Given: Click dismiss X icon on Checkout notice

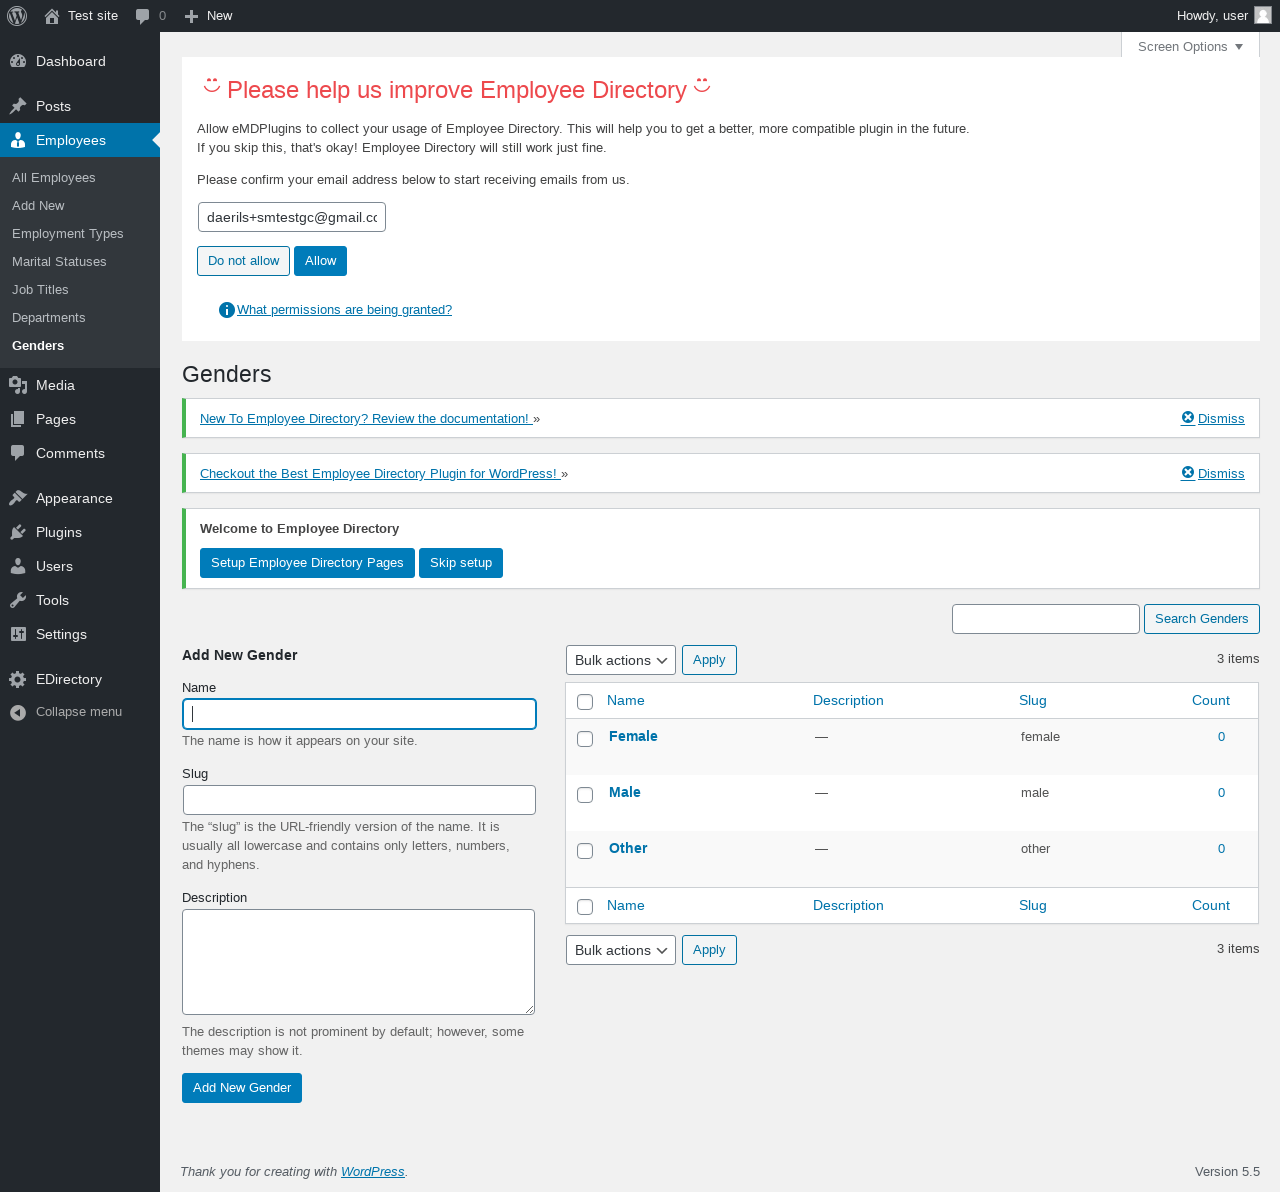Looking at the screenshot, I should coord(1188,472).
